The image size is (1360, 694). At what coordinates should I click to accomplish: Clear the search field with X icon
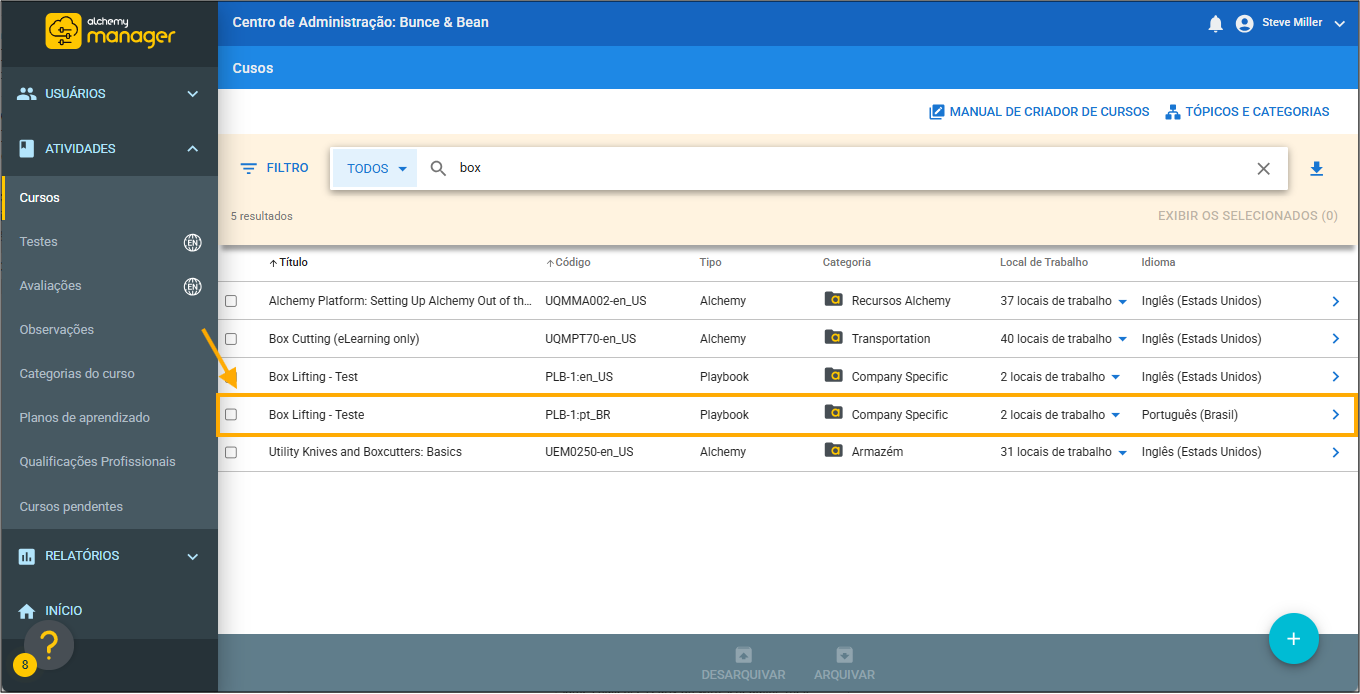[x=1263, y=169]
